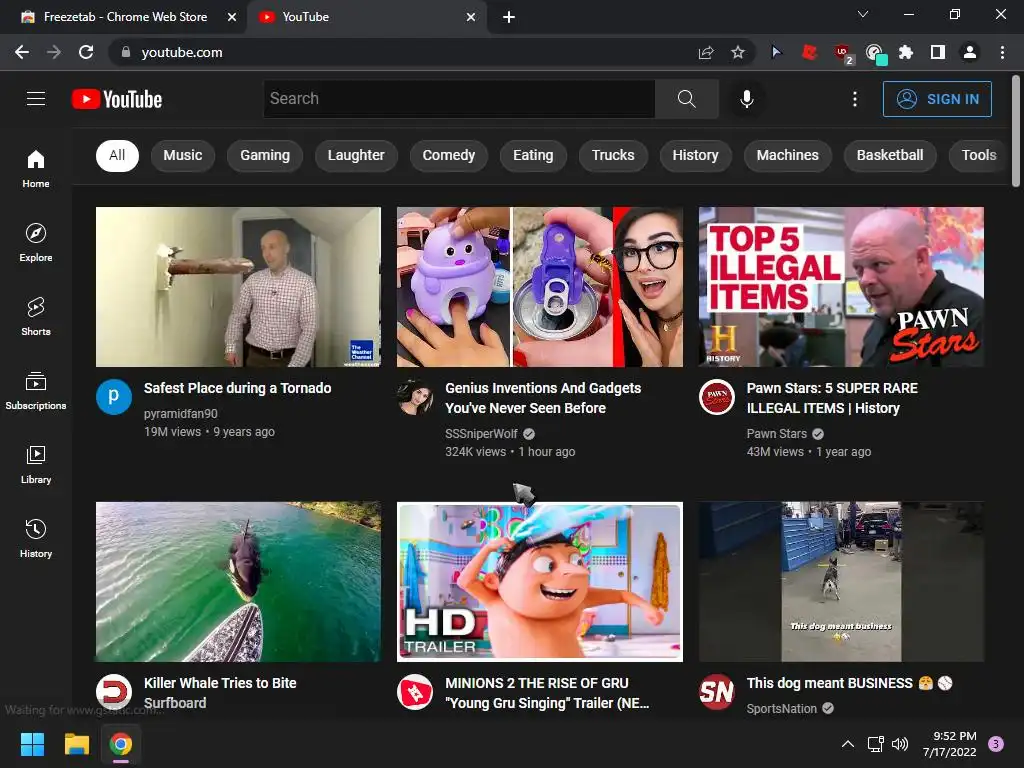
Task: Click the Chrome taskbar icon
Action: point(121,744)
